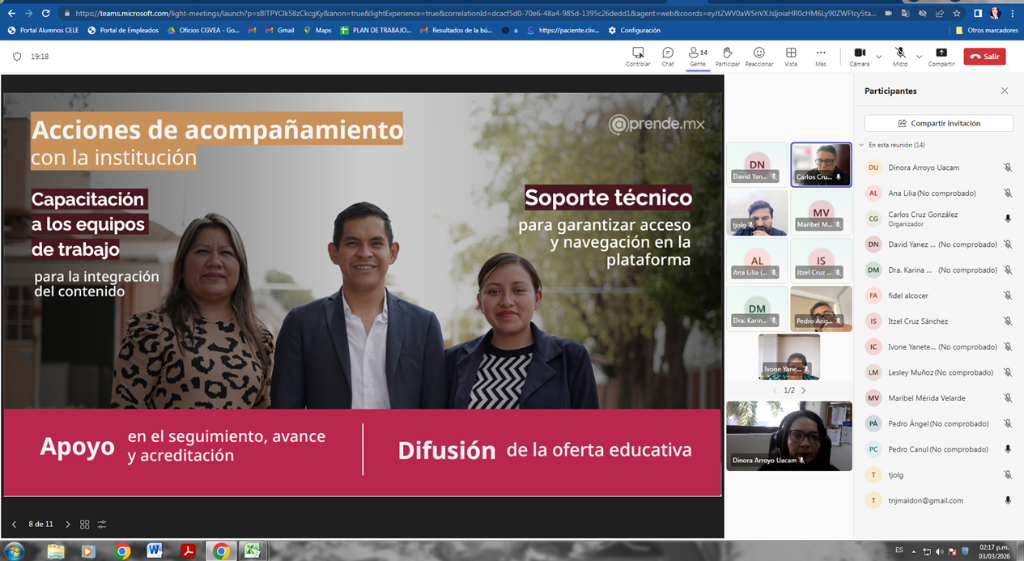1024x561 pixels.
Task: Open Configuración bookmark
Action: [634, 30]
